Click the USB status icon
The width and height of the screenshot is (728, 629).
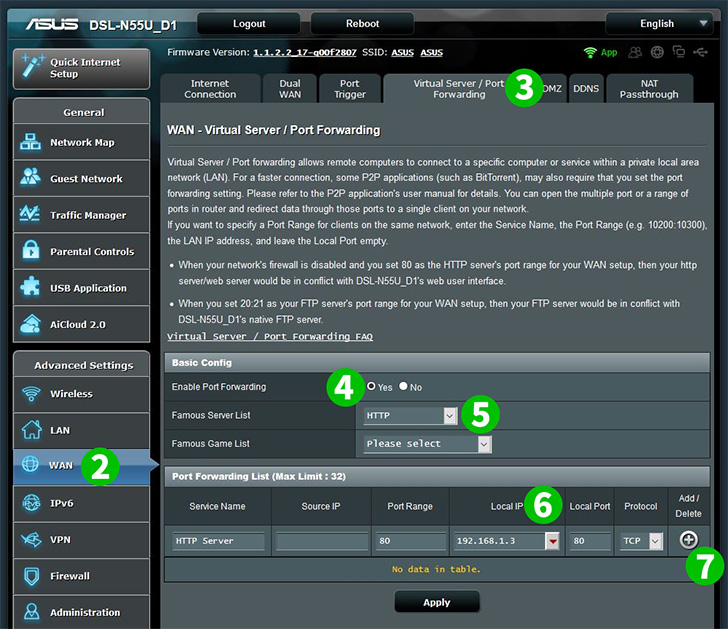click(x=700, y=52)
